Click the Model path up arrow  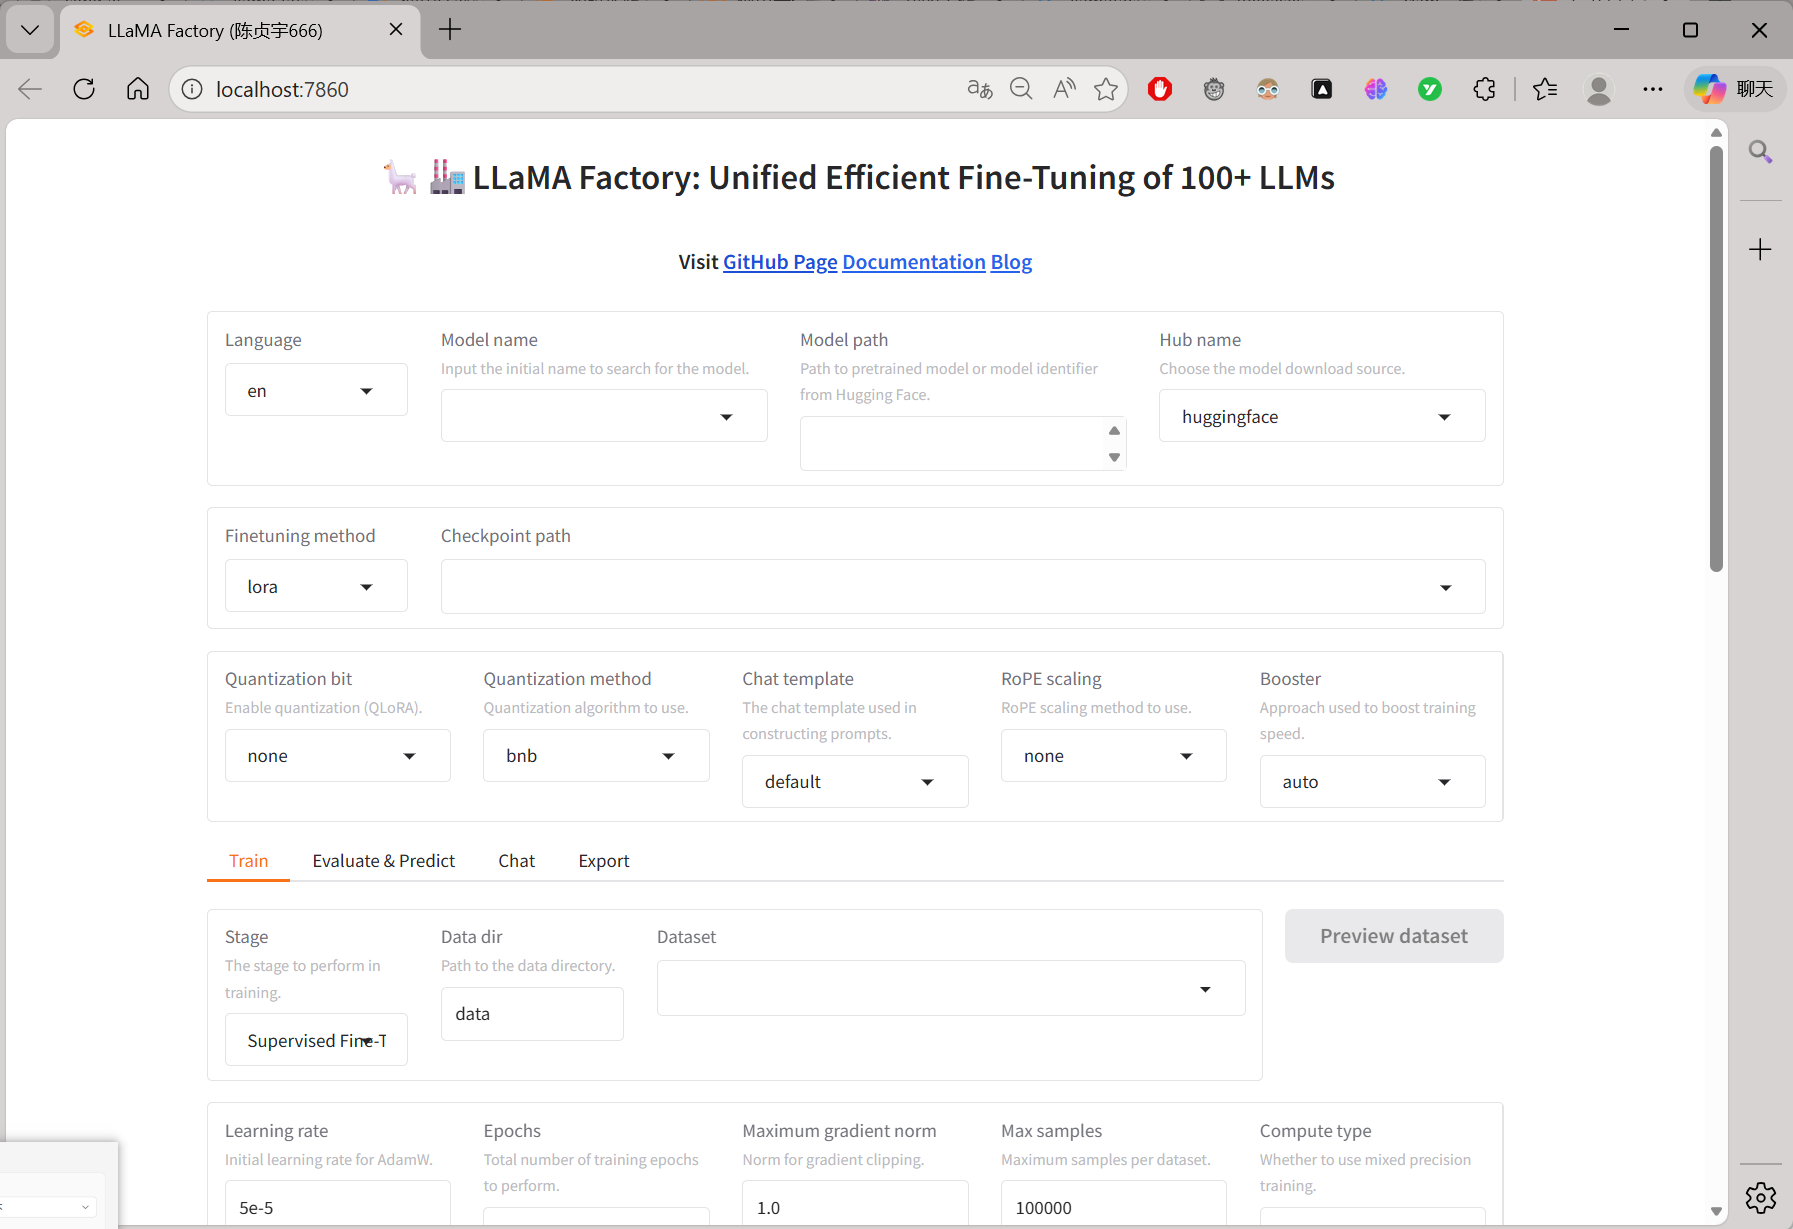pos(1114,430)
